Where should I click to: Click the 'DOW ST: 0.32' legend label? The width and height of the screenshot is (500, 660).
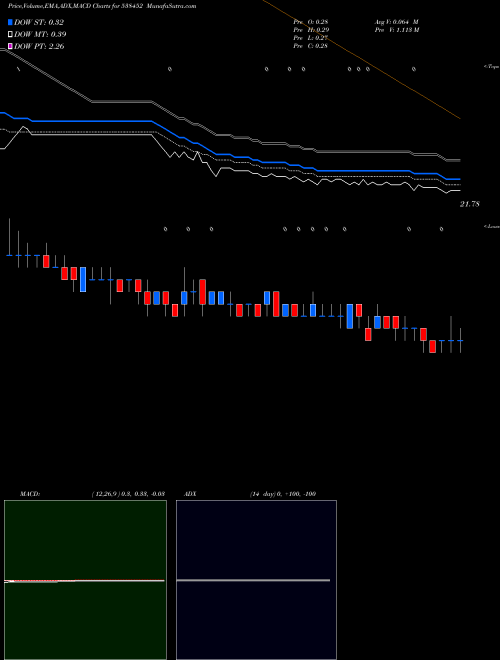point(39,22)
